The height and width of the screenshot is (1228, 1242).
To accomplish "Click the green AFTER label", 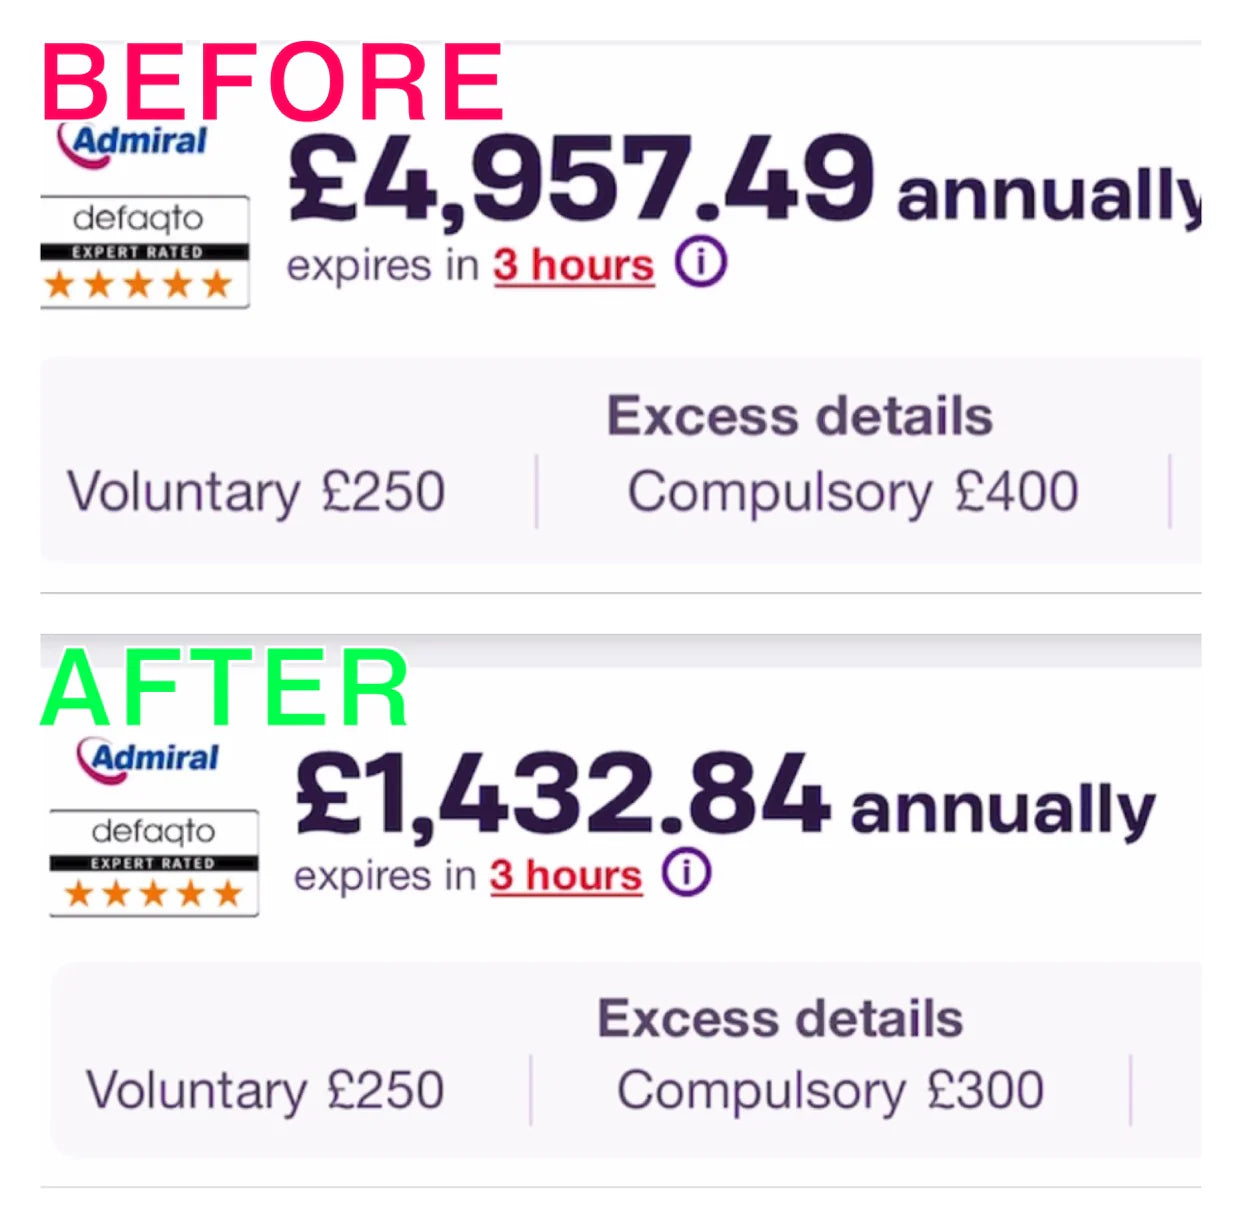I will [x=225, y=688].
